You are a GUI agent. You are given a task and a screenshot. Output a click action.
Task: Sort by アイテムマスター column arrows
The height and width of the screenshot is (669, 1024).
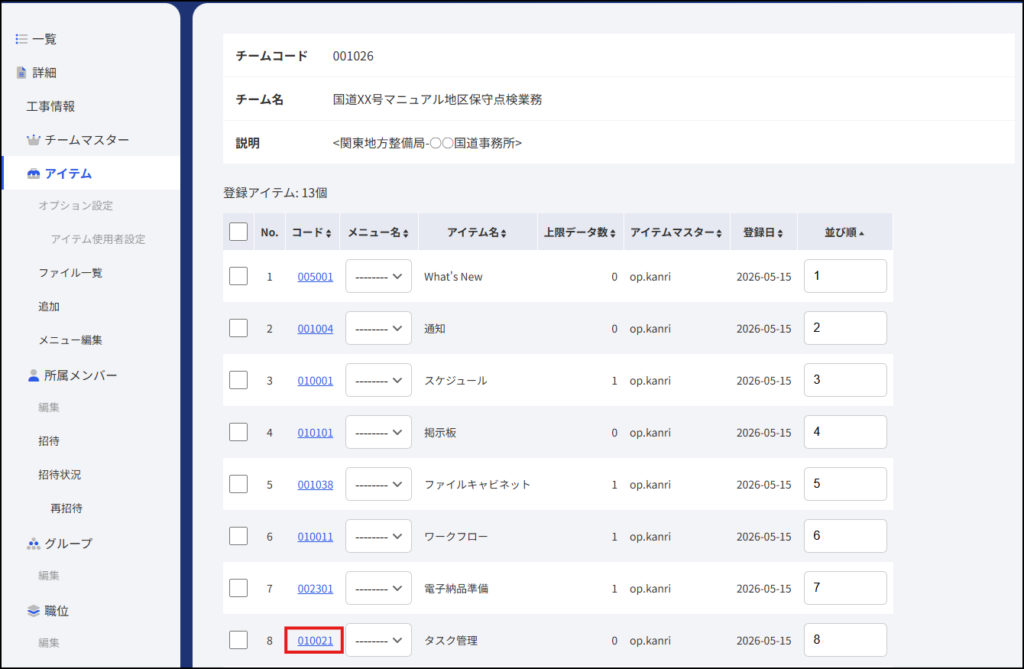click(719, 233)
